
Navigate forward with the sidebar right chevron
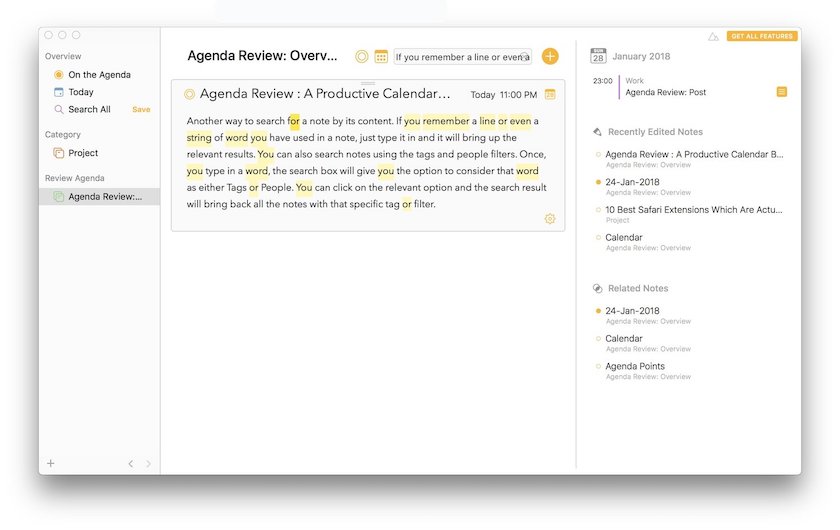pos(148,464)
